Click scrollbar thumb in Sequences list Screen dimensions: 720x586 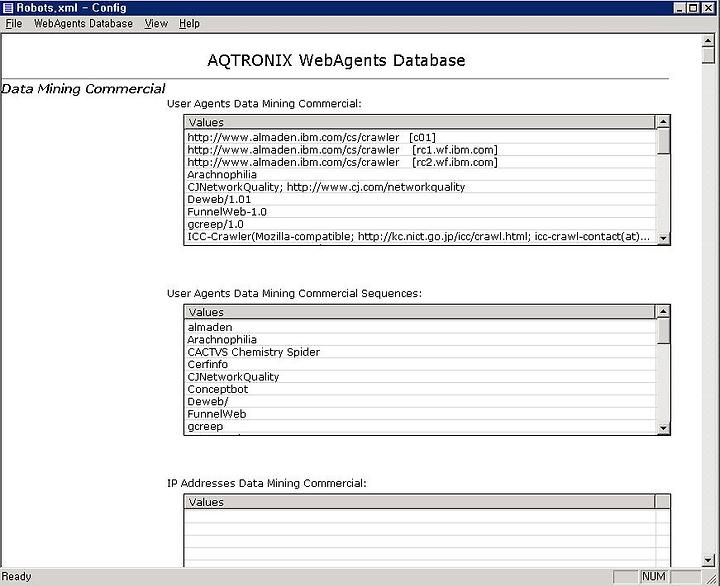click(x=663, y=331)
